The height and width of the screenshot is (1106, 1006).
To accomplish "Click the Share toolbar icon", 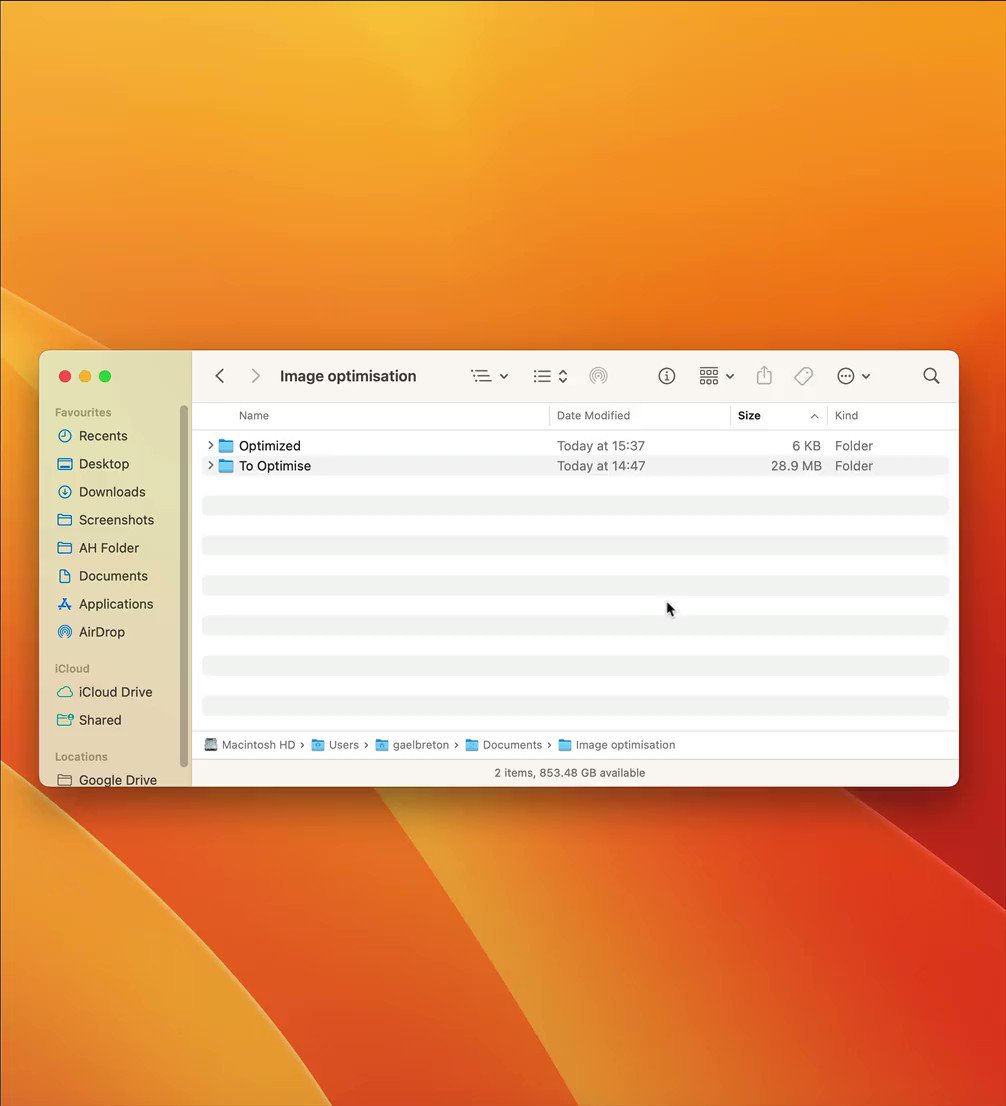I will coord(764,376).
